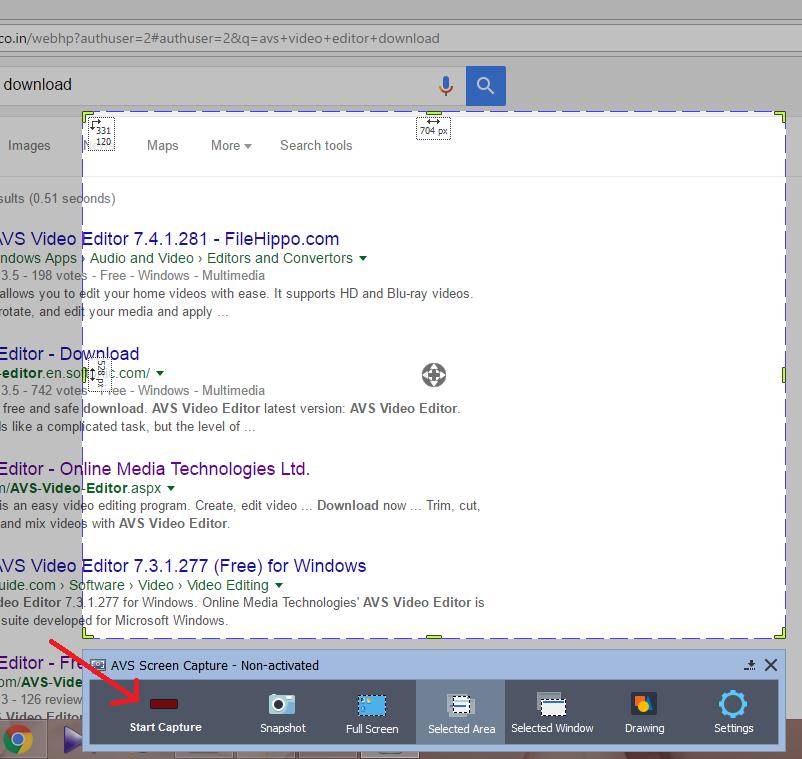Click the Start Capture button
Viewport: 802px width, 759px height.
pos(165,712)
